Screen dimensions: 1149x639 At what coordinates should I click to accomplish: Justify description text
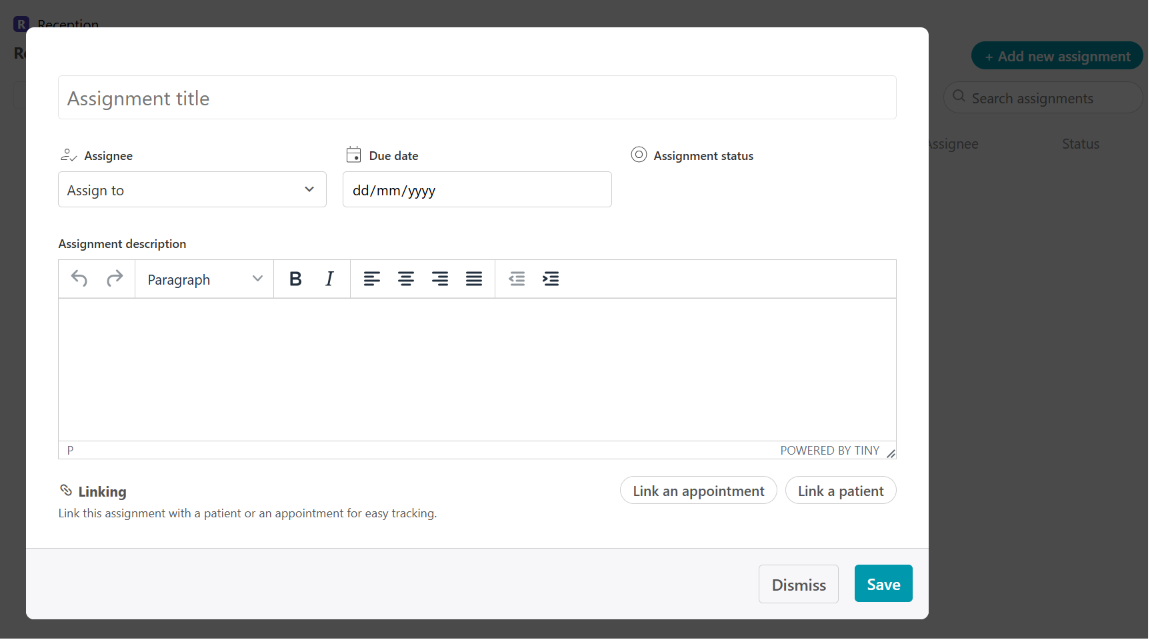(474, 278)
